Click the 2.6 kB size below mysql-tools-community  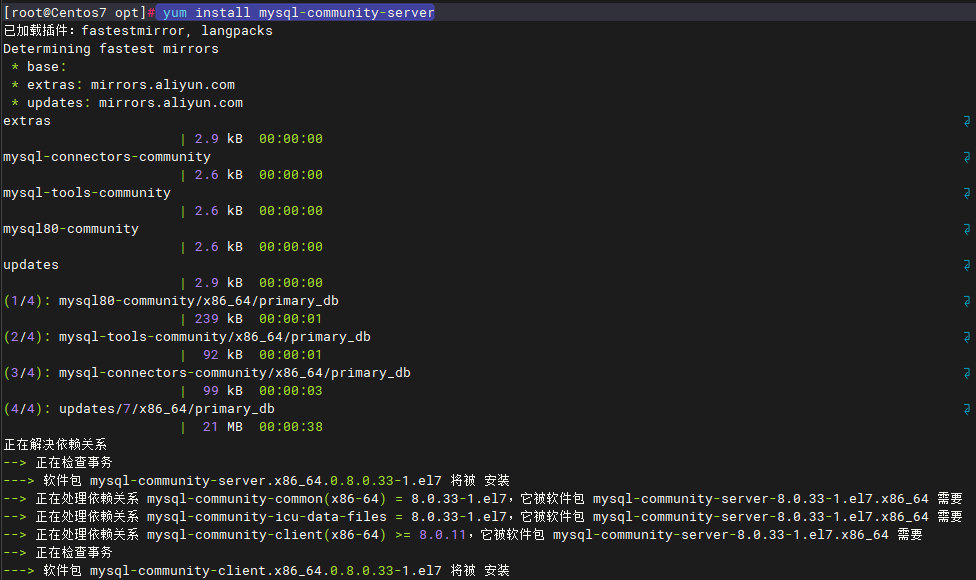coord(218,211)
